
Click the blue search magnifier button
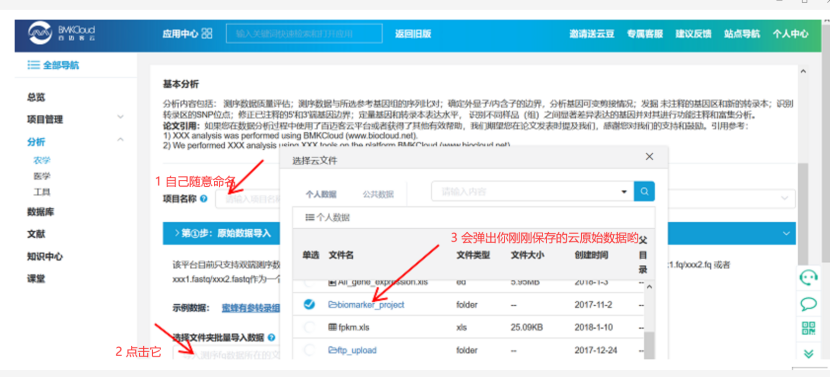point(644,192)
